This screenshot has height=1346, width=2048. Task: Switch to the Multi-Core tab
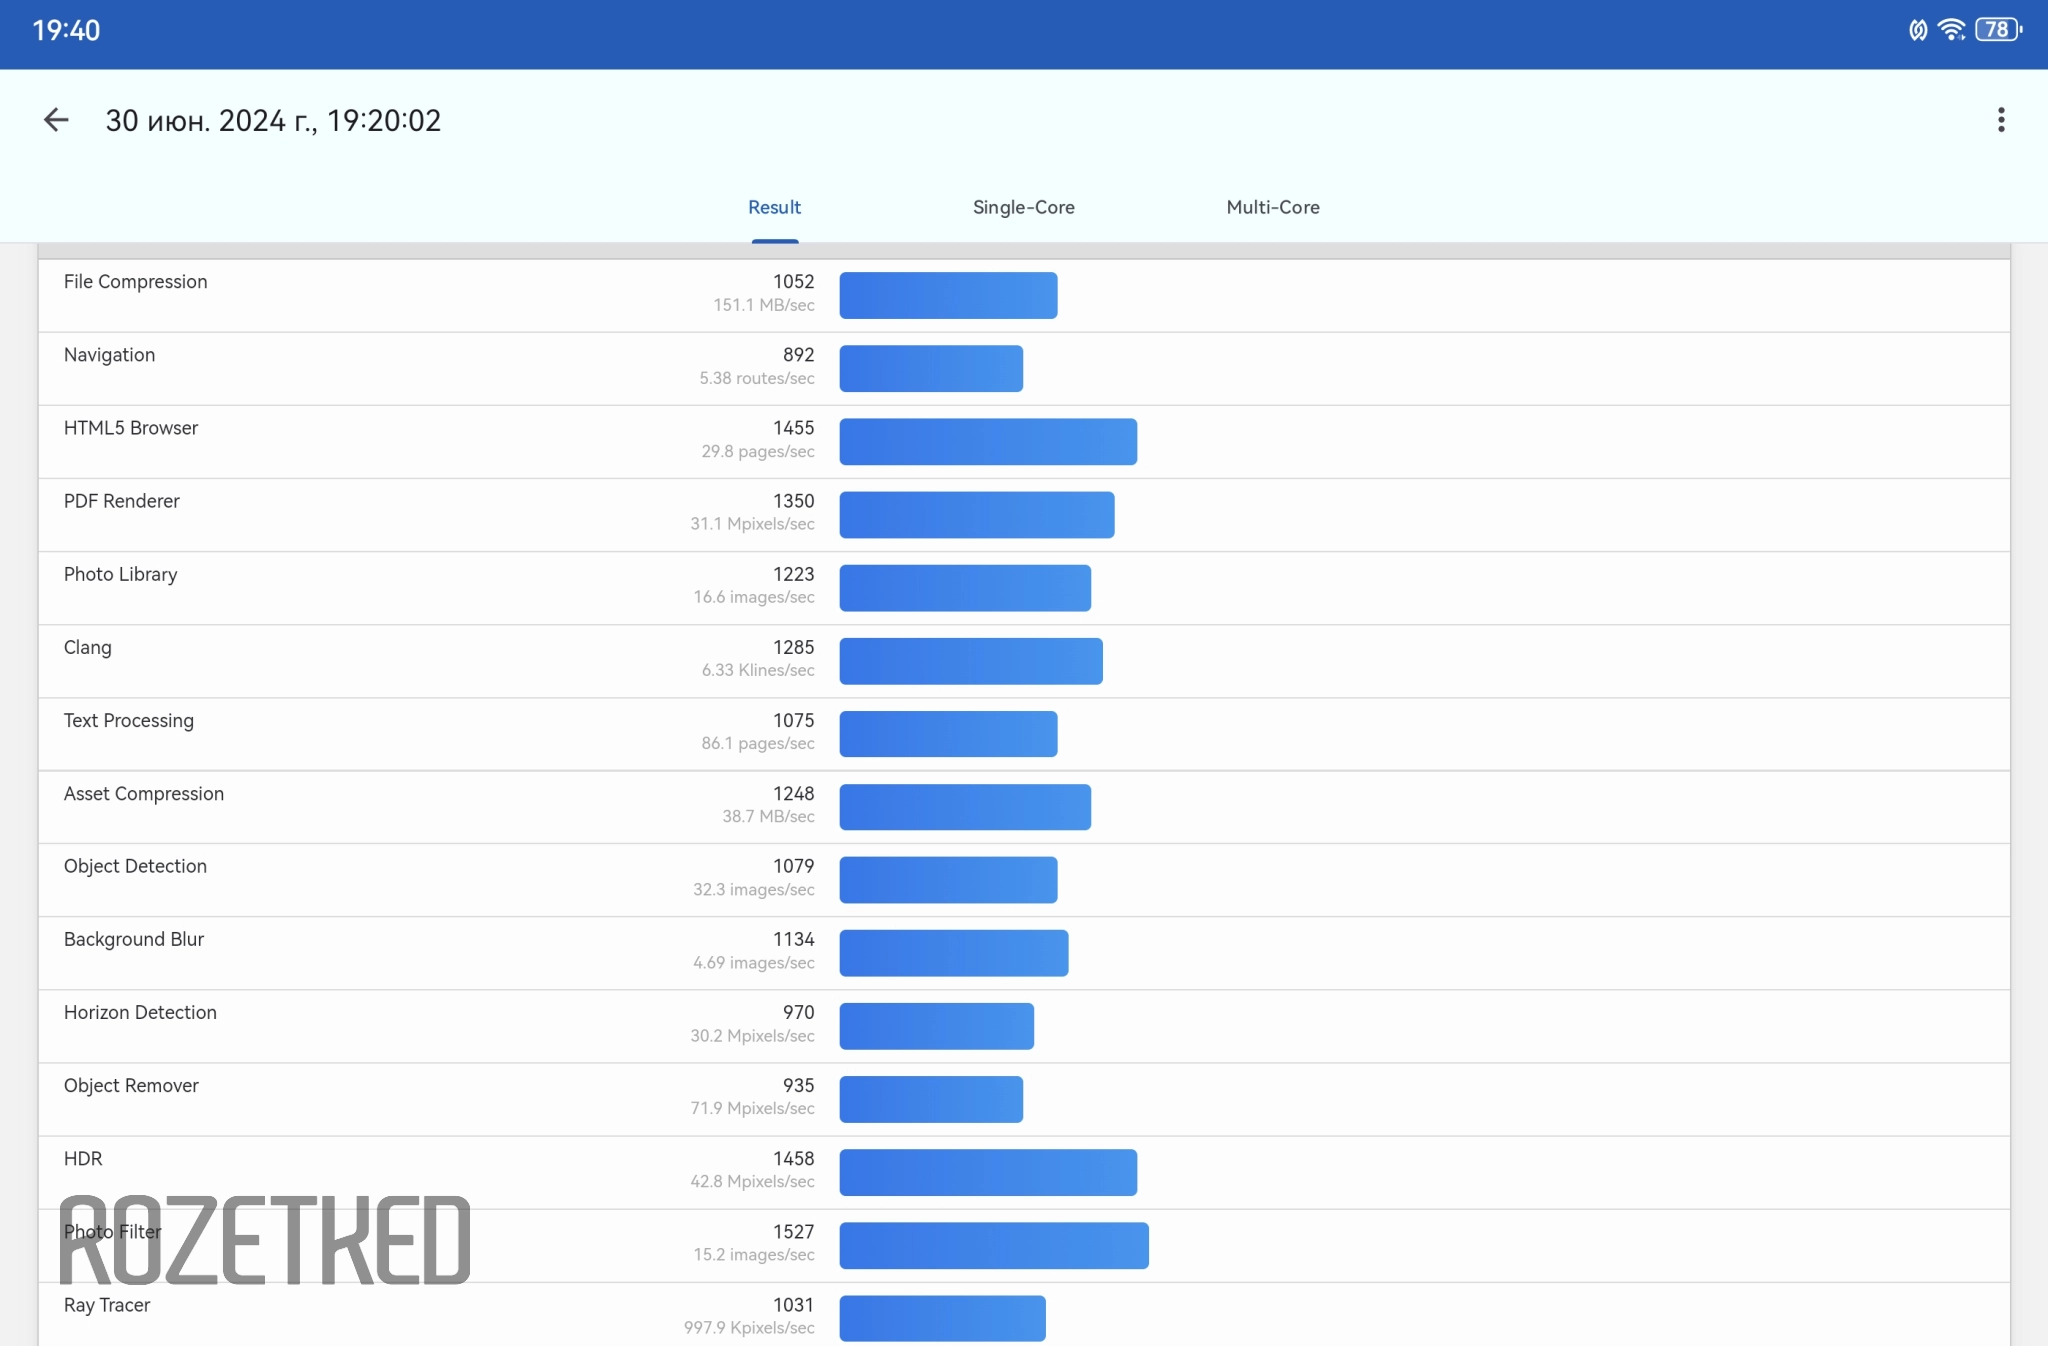[1272, 207]
